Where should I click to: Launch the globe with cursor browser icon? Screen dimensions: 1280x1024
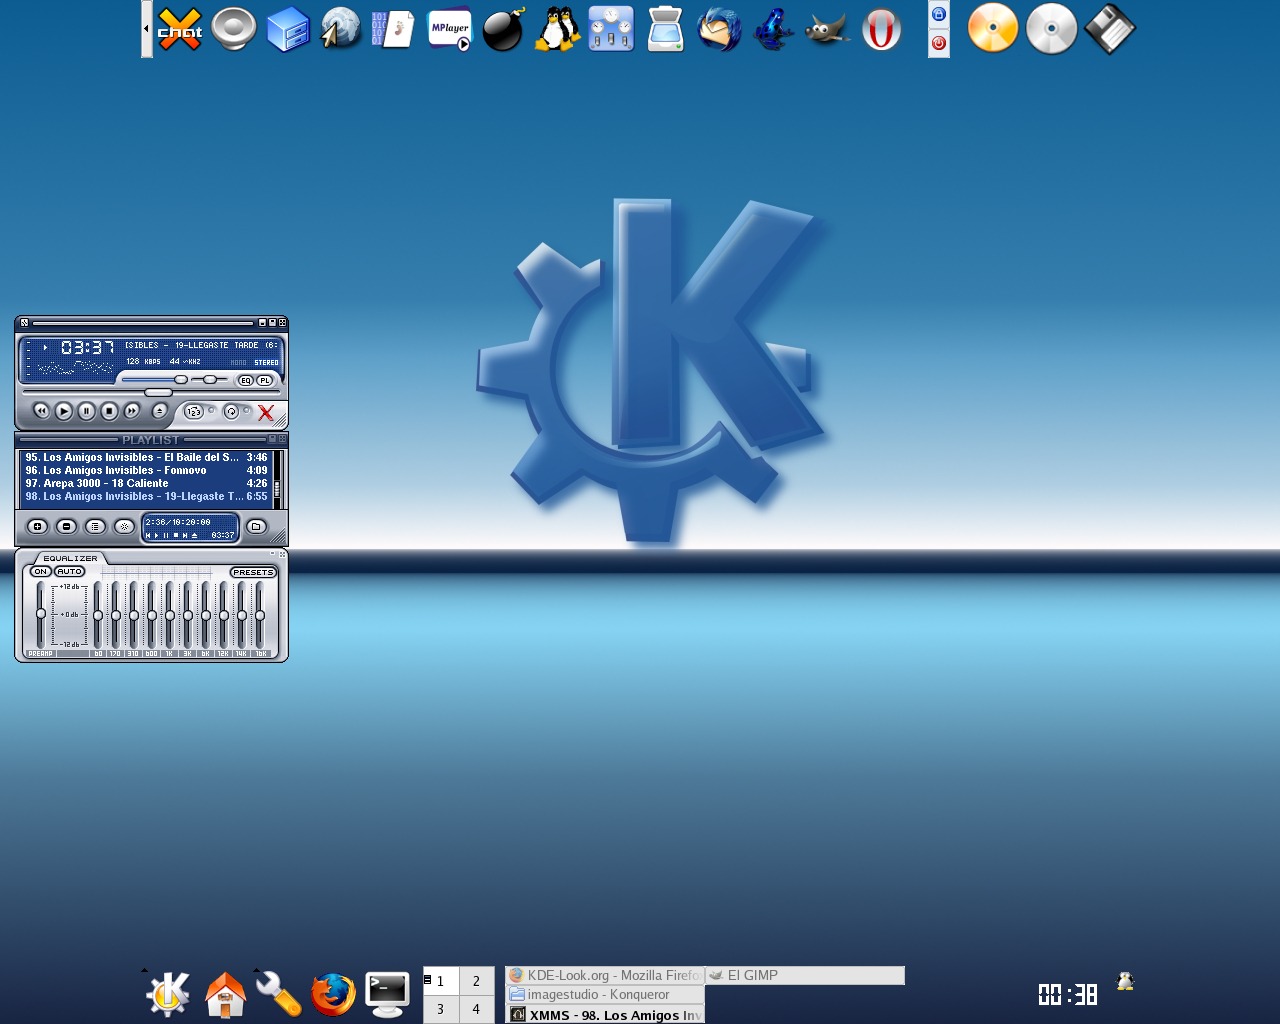click(341, 29)
